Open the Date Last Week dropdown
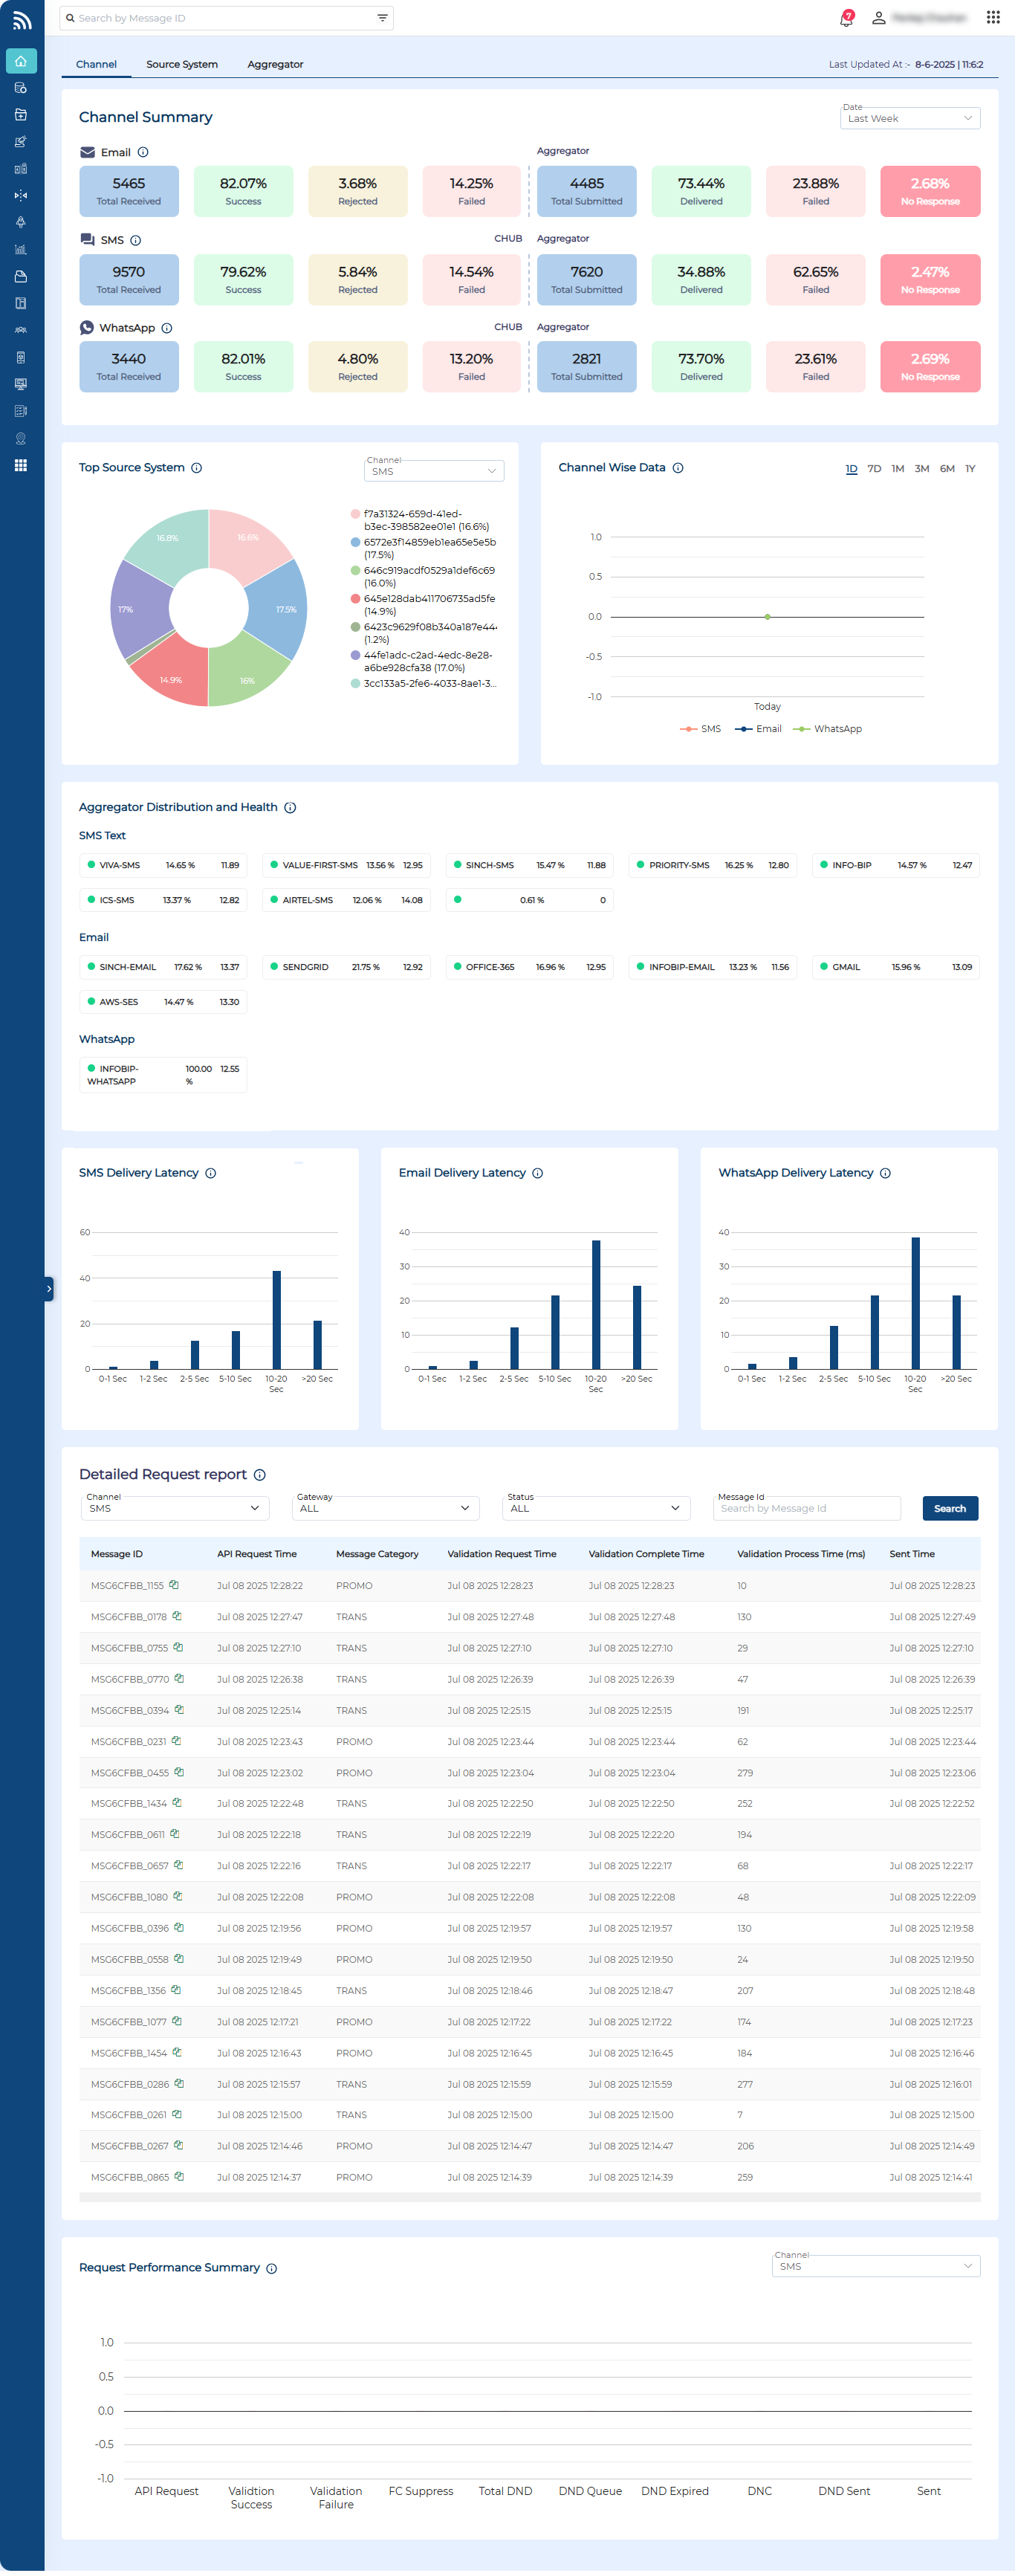This screenshot has width=1015, height=2576. pos(909,118)
